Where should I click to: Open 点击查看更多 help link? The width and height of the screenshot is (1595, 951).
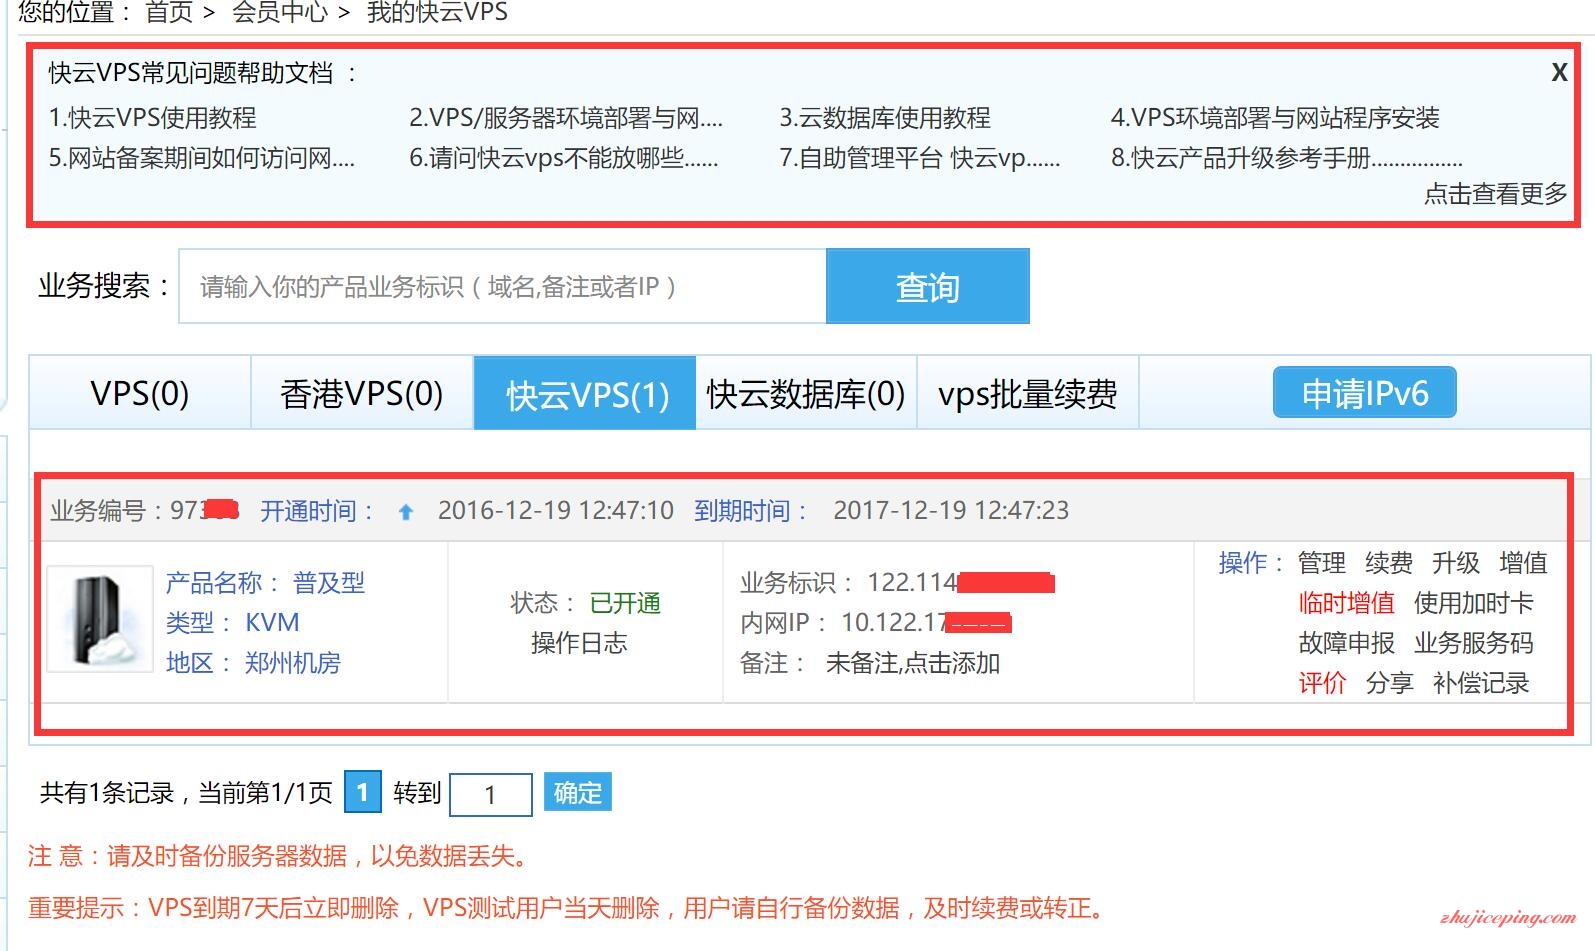click(1495, 194)
